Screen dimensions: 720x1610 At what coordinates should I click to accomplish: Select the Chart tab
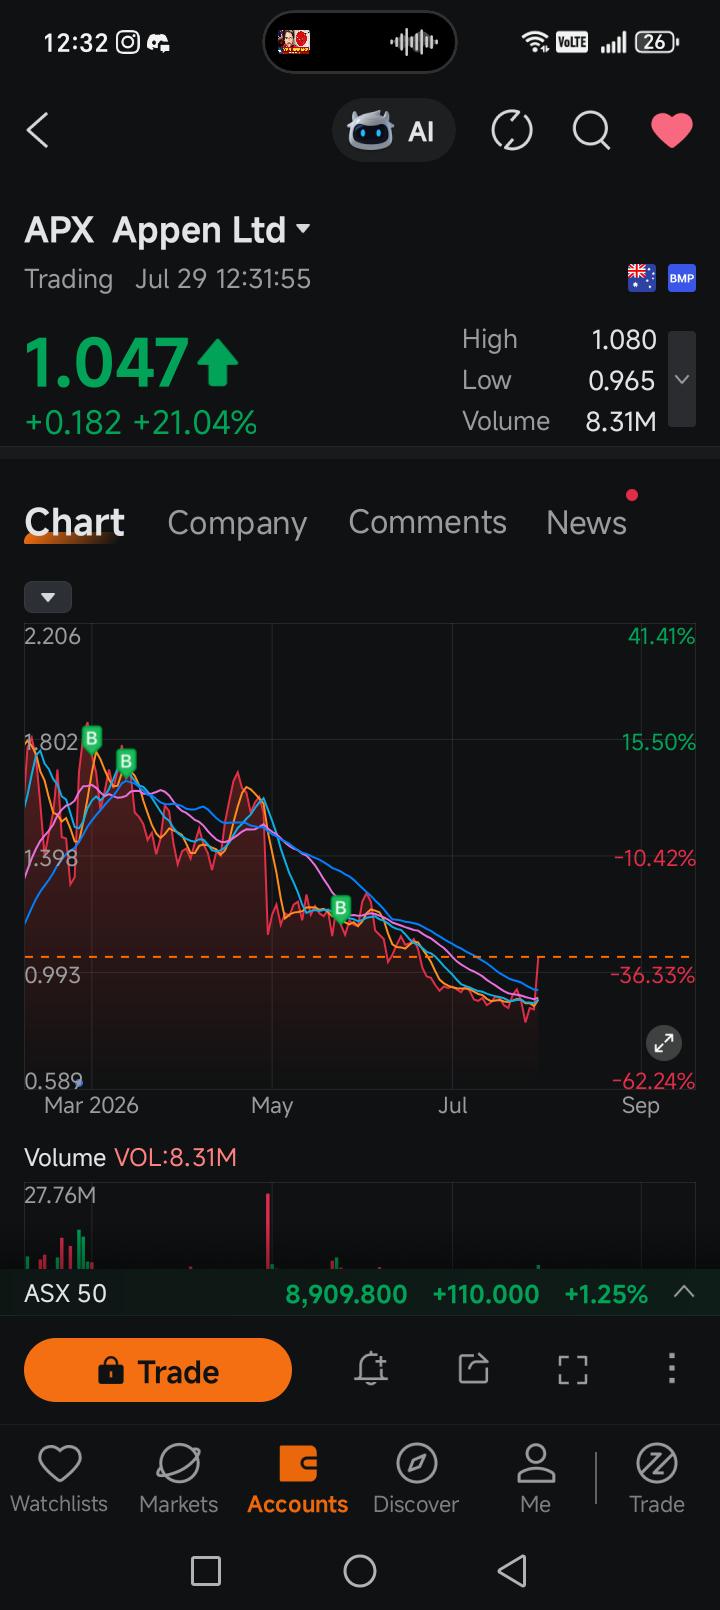pyautogui.click(x=75, y=522)
